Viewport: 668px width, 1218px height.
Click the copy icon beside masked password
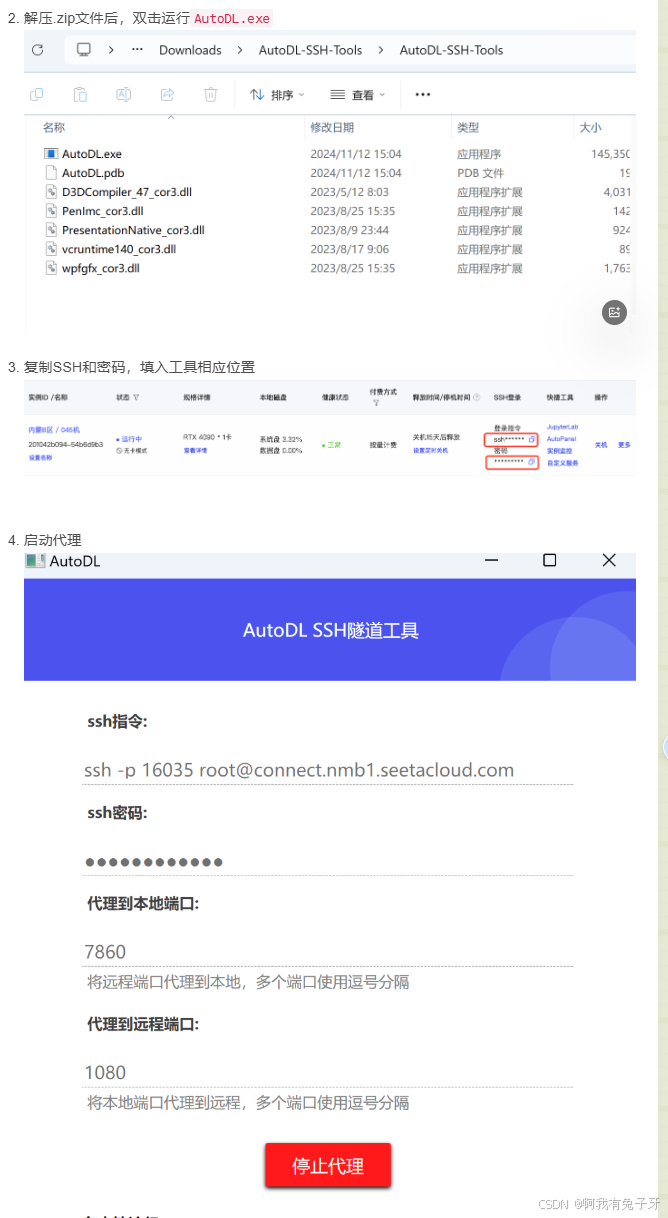532,462
